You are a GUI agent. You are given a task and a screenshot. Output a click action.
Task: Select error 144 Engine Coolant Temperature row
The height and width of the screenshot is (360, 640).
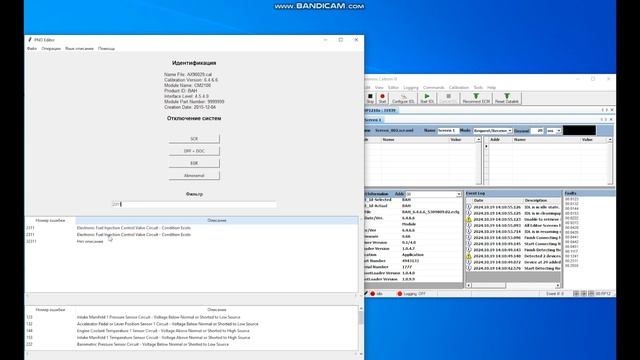tap(191, 331)
